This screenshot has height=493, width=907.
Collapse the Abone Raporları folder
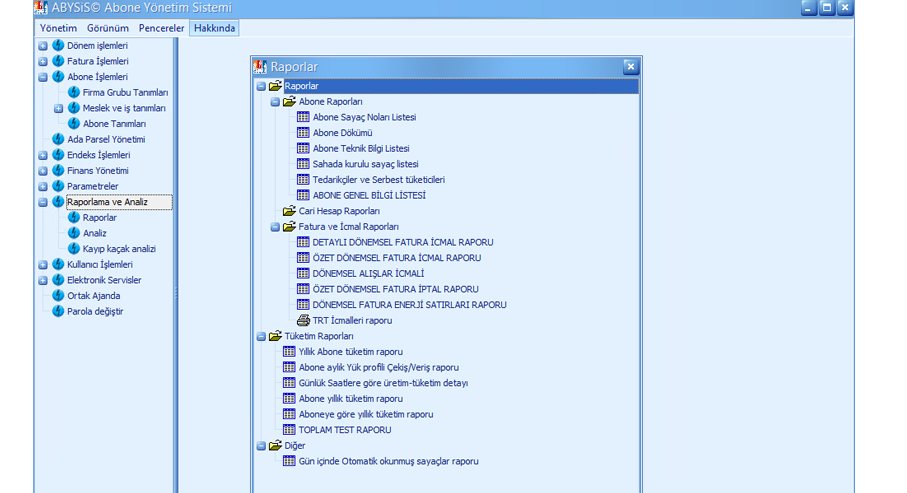(275, 102)
